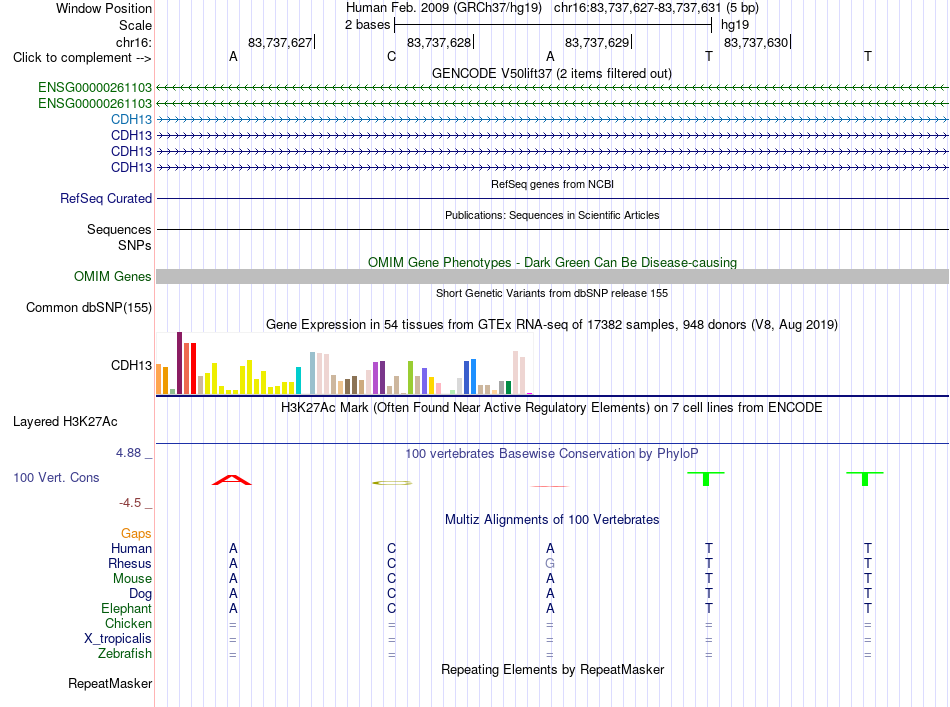950x707 pixels.
Task: Click the gray OMIM Genes bar
Action: pyautogui.click(x=552, y=276)
